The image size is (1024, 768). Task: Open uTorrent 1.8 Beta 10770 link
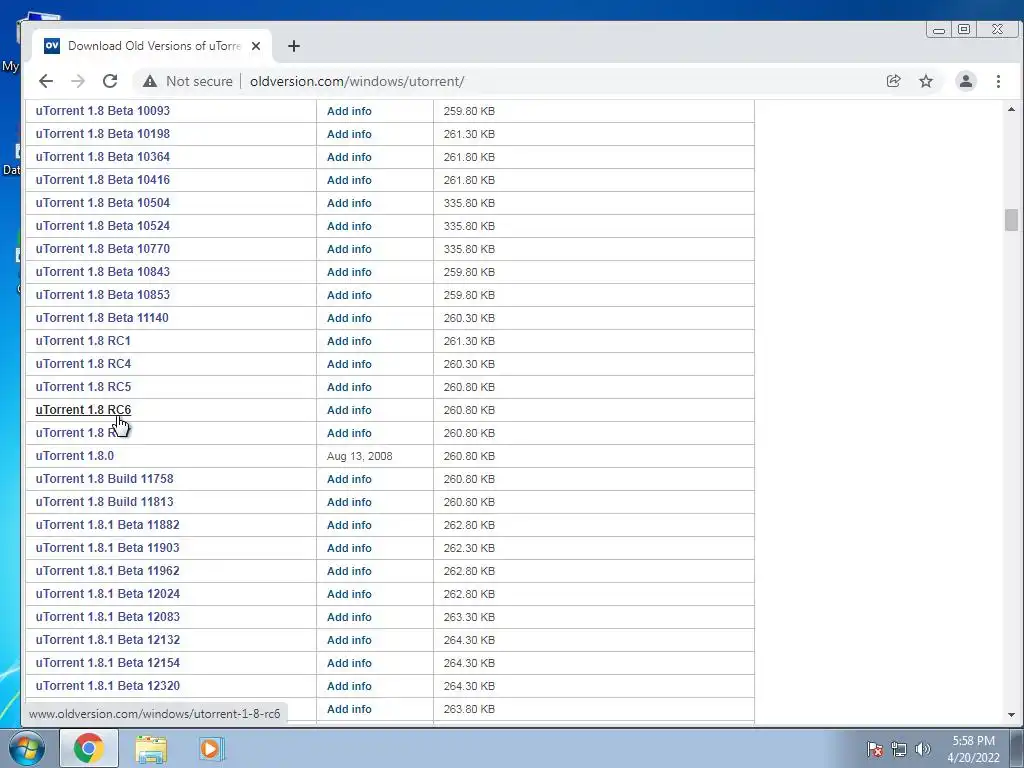point(103,249)
